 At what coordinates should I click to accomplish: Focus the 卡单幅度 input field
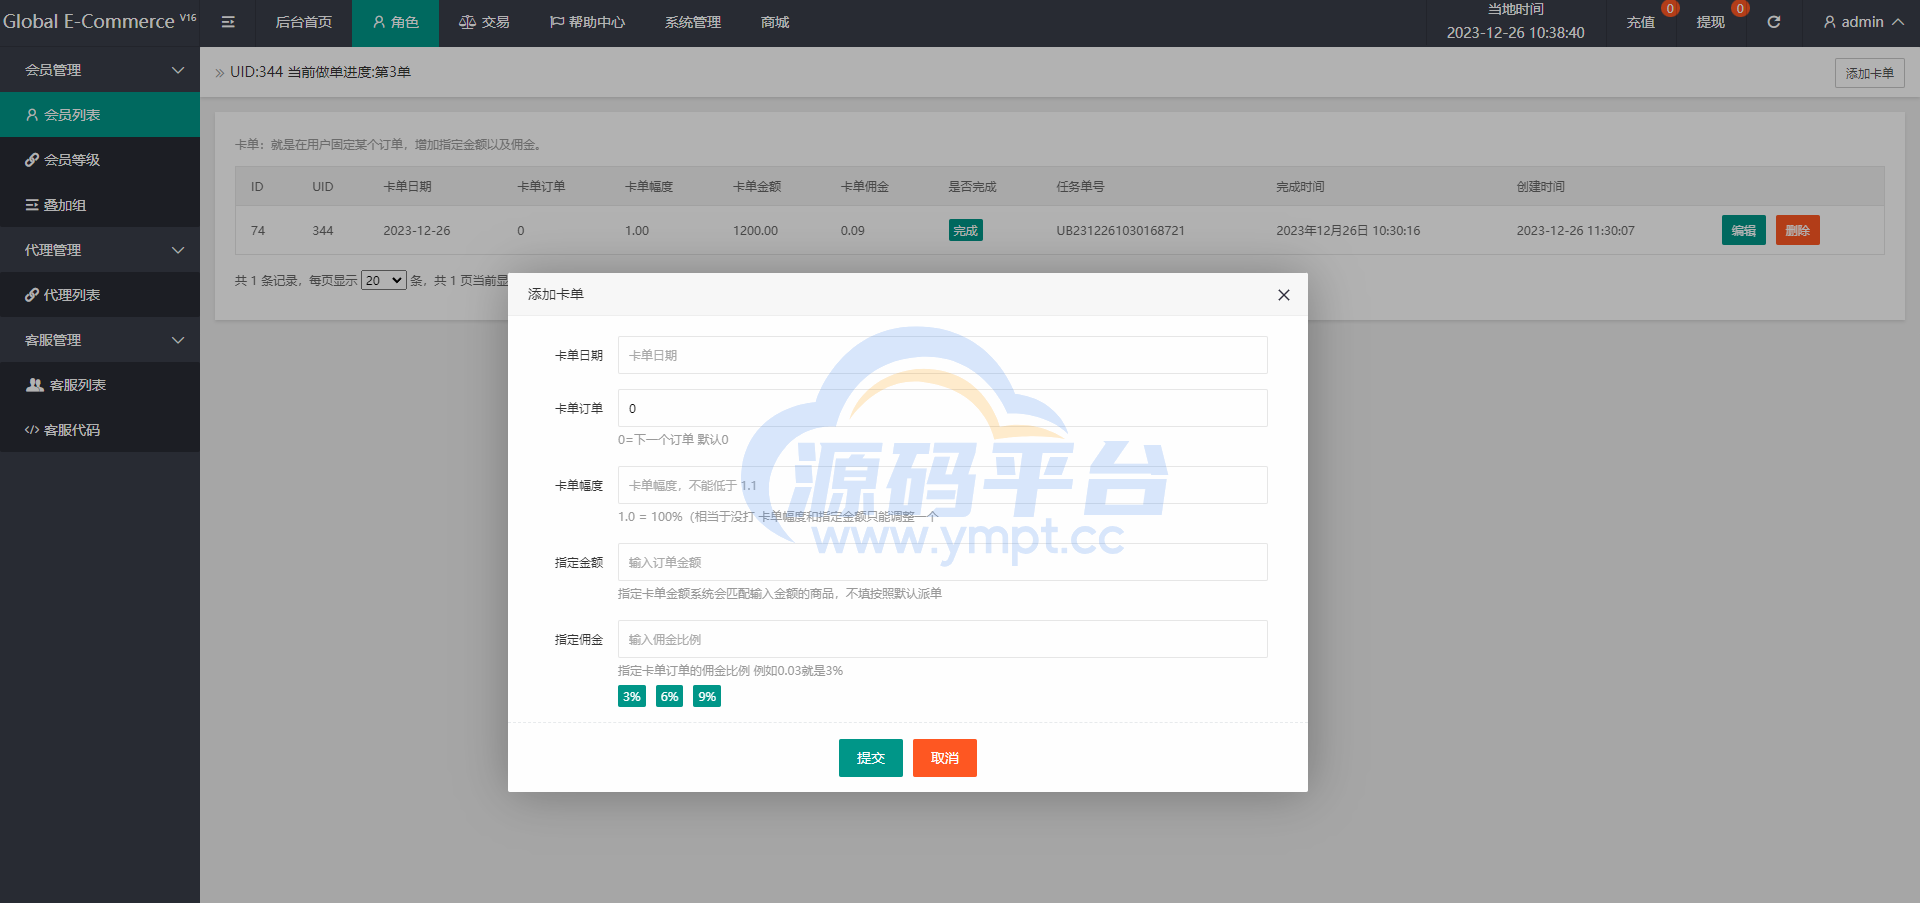(x=942, y=485)
